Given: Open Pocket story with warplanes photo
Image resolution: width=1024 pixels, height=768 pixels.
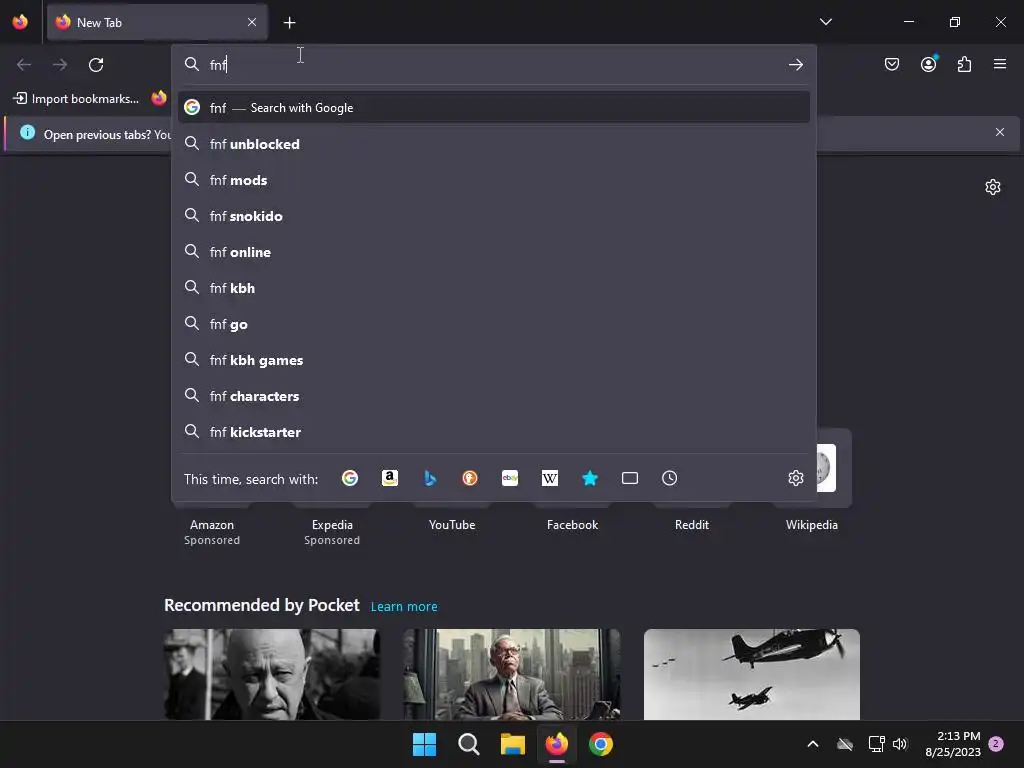Looking at the screenshot, I should (x=752, y=674).
